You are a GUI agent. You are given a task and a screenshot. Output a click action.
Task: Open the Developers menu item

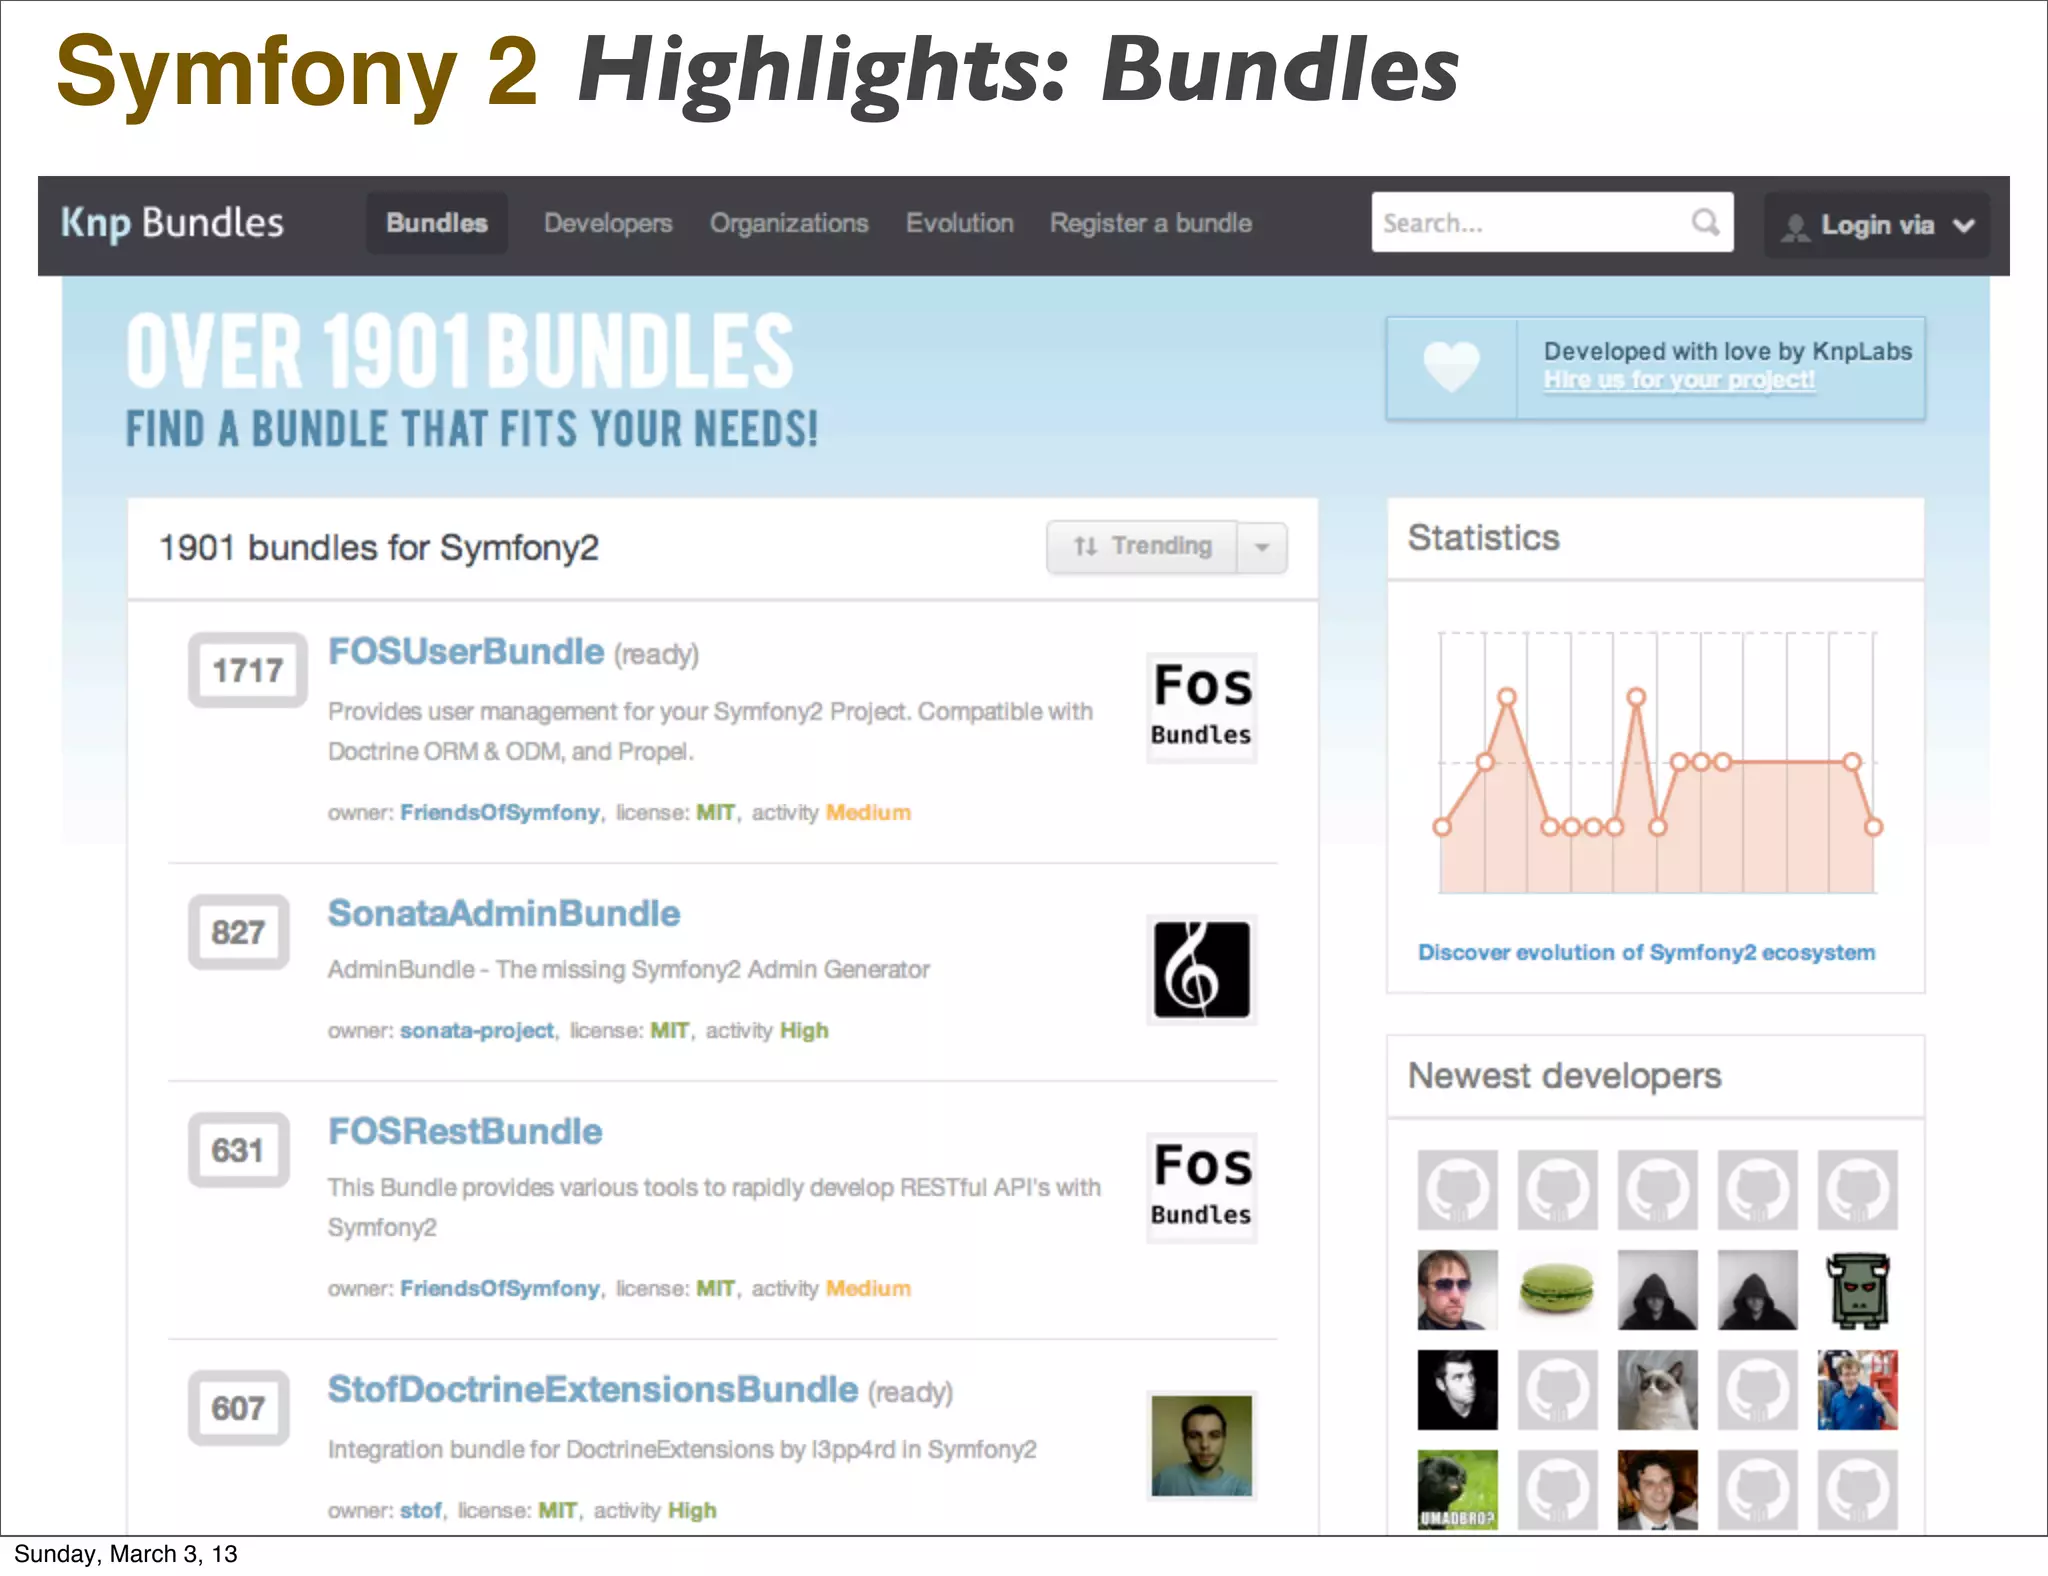[x=608, y=223]
